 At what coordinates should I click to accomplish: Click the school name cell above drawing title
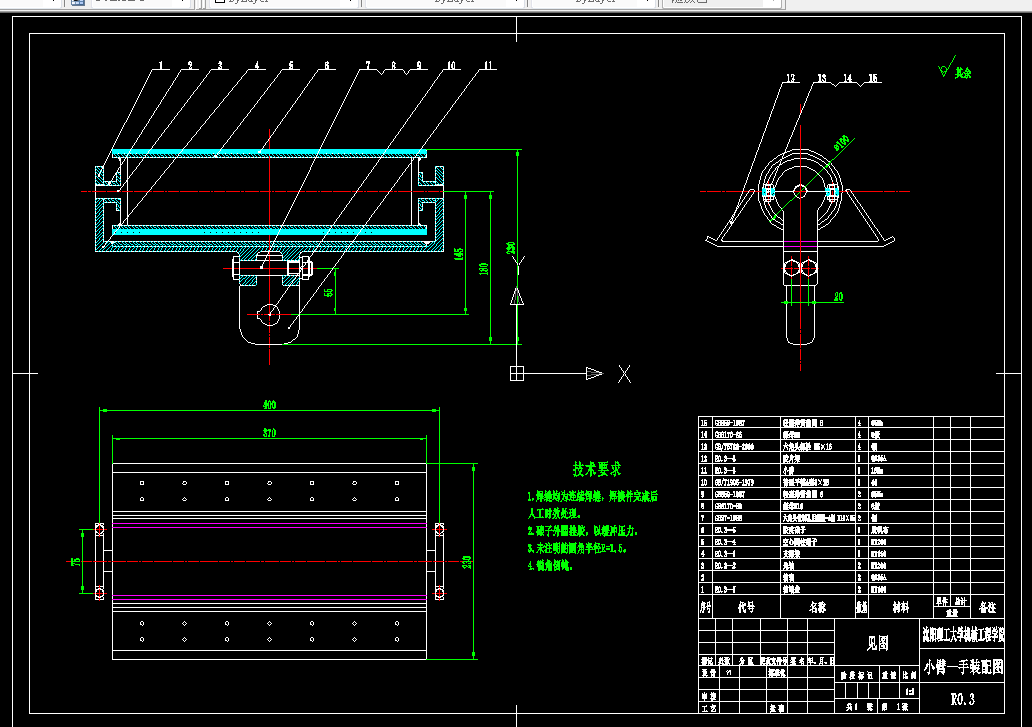(962, 634)
